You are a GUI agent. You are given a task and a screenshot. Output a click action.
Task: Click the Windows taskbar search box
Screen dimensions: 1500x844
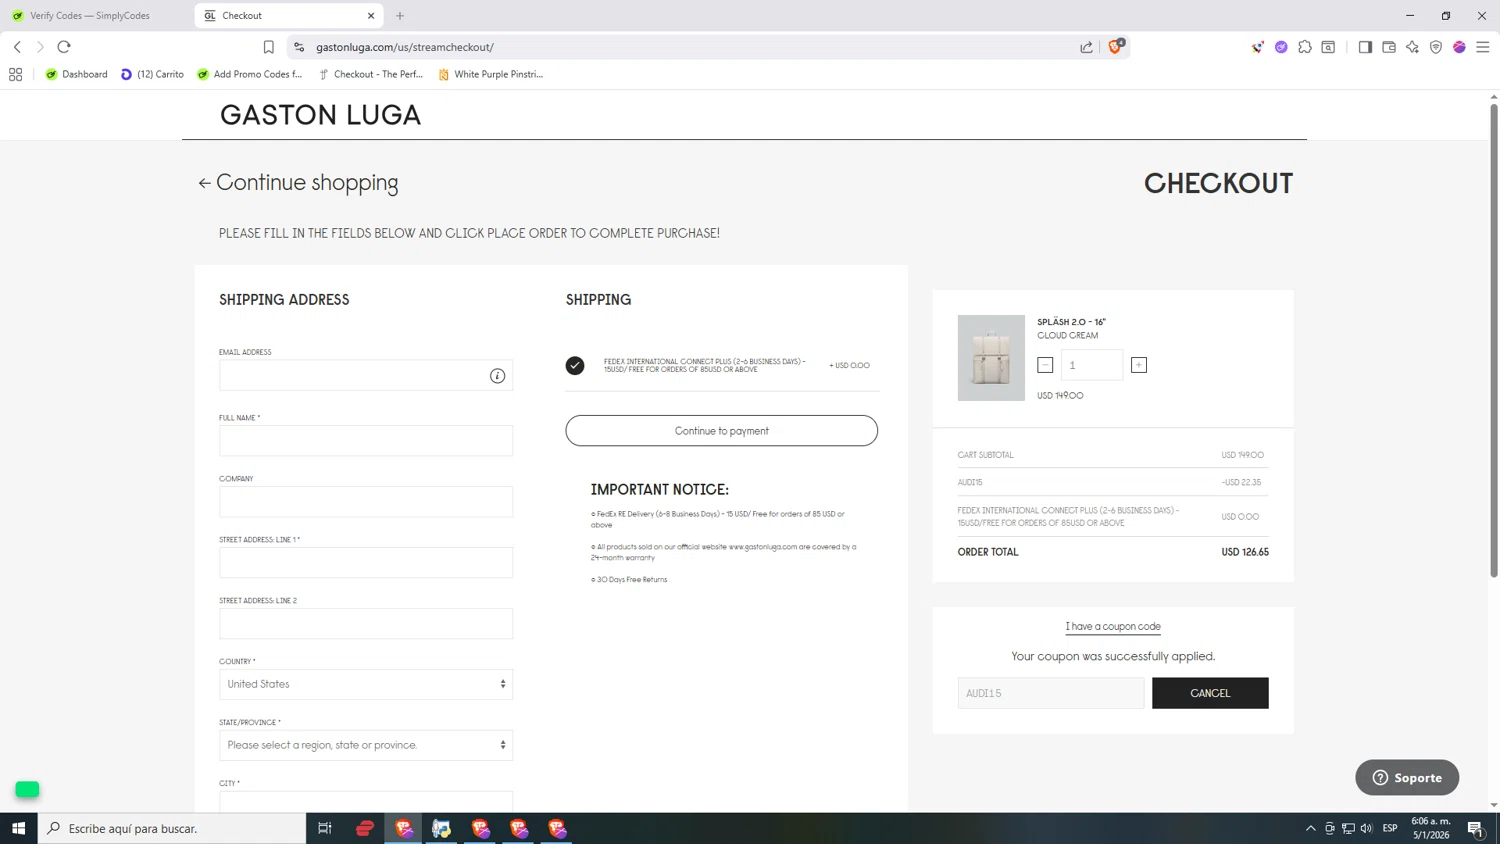pos(172,828)
